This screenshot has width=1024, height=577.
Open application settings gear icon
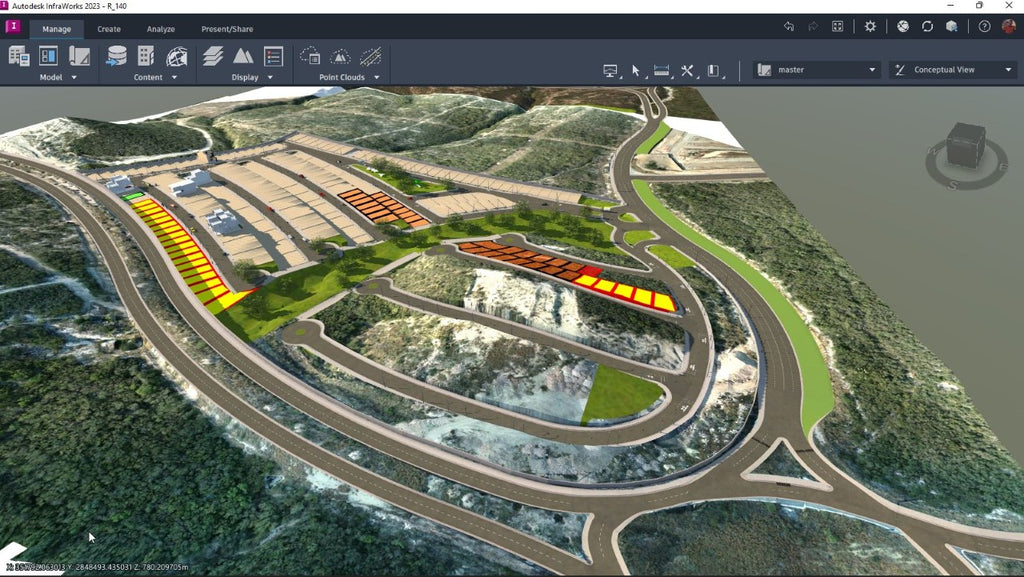pos(870,27)
